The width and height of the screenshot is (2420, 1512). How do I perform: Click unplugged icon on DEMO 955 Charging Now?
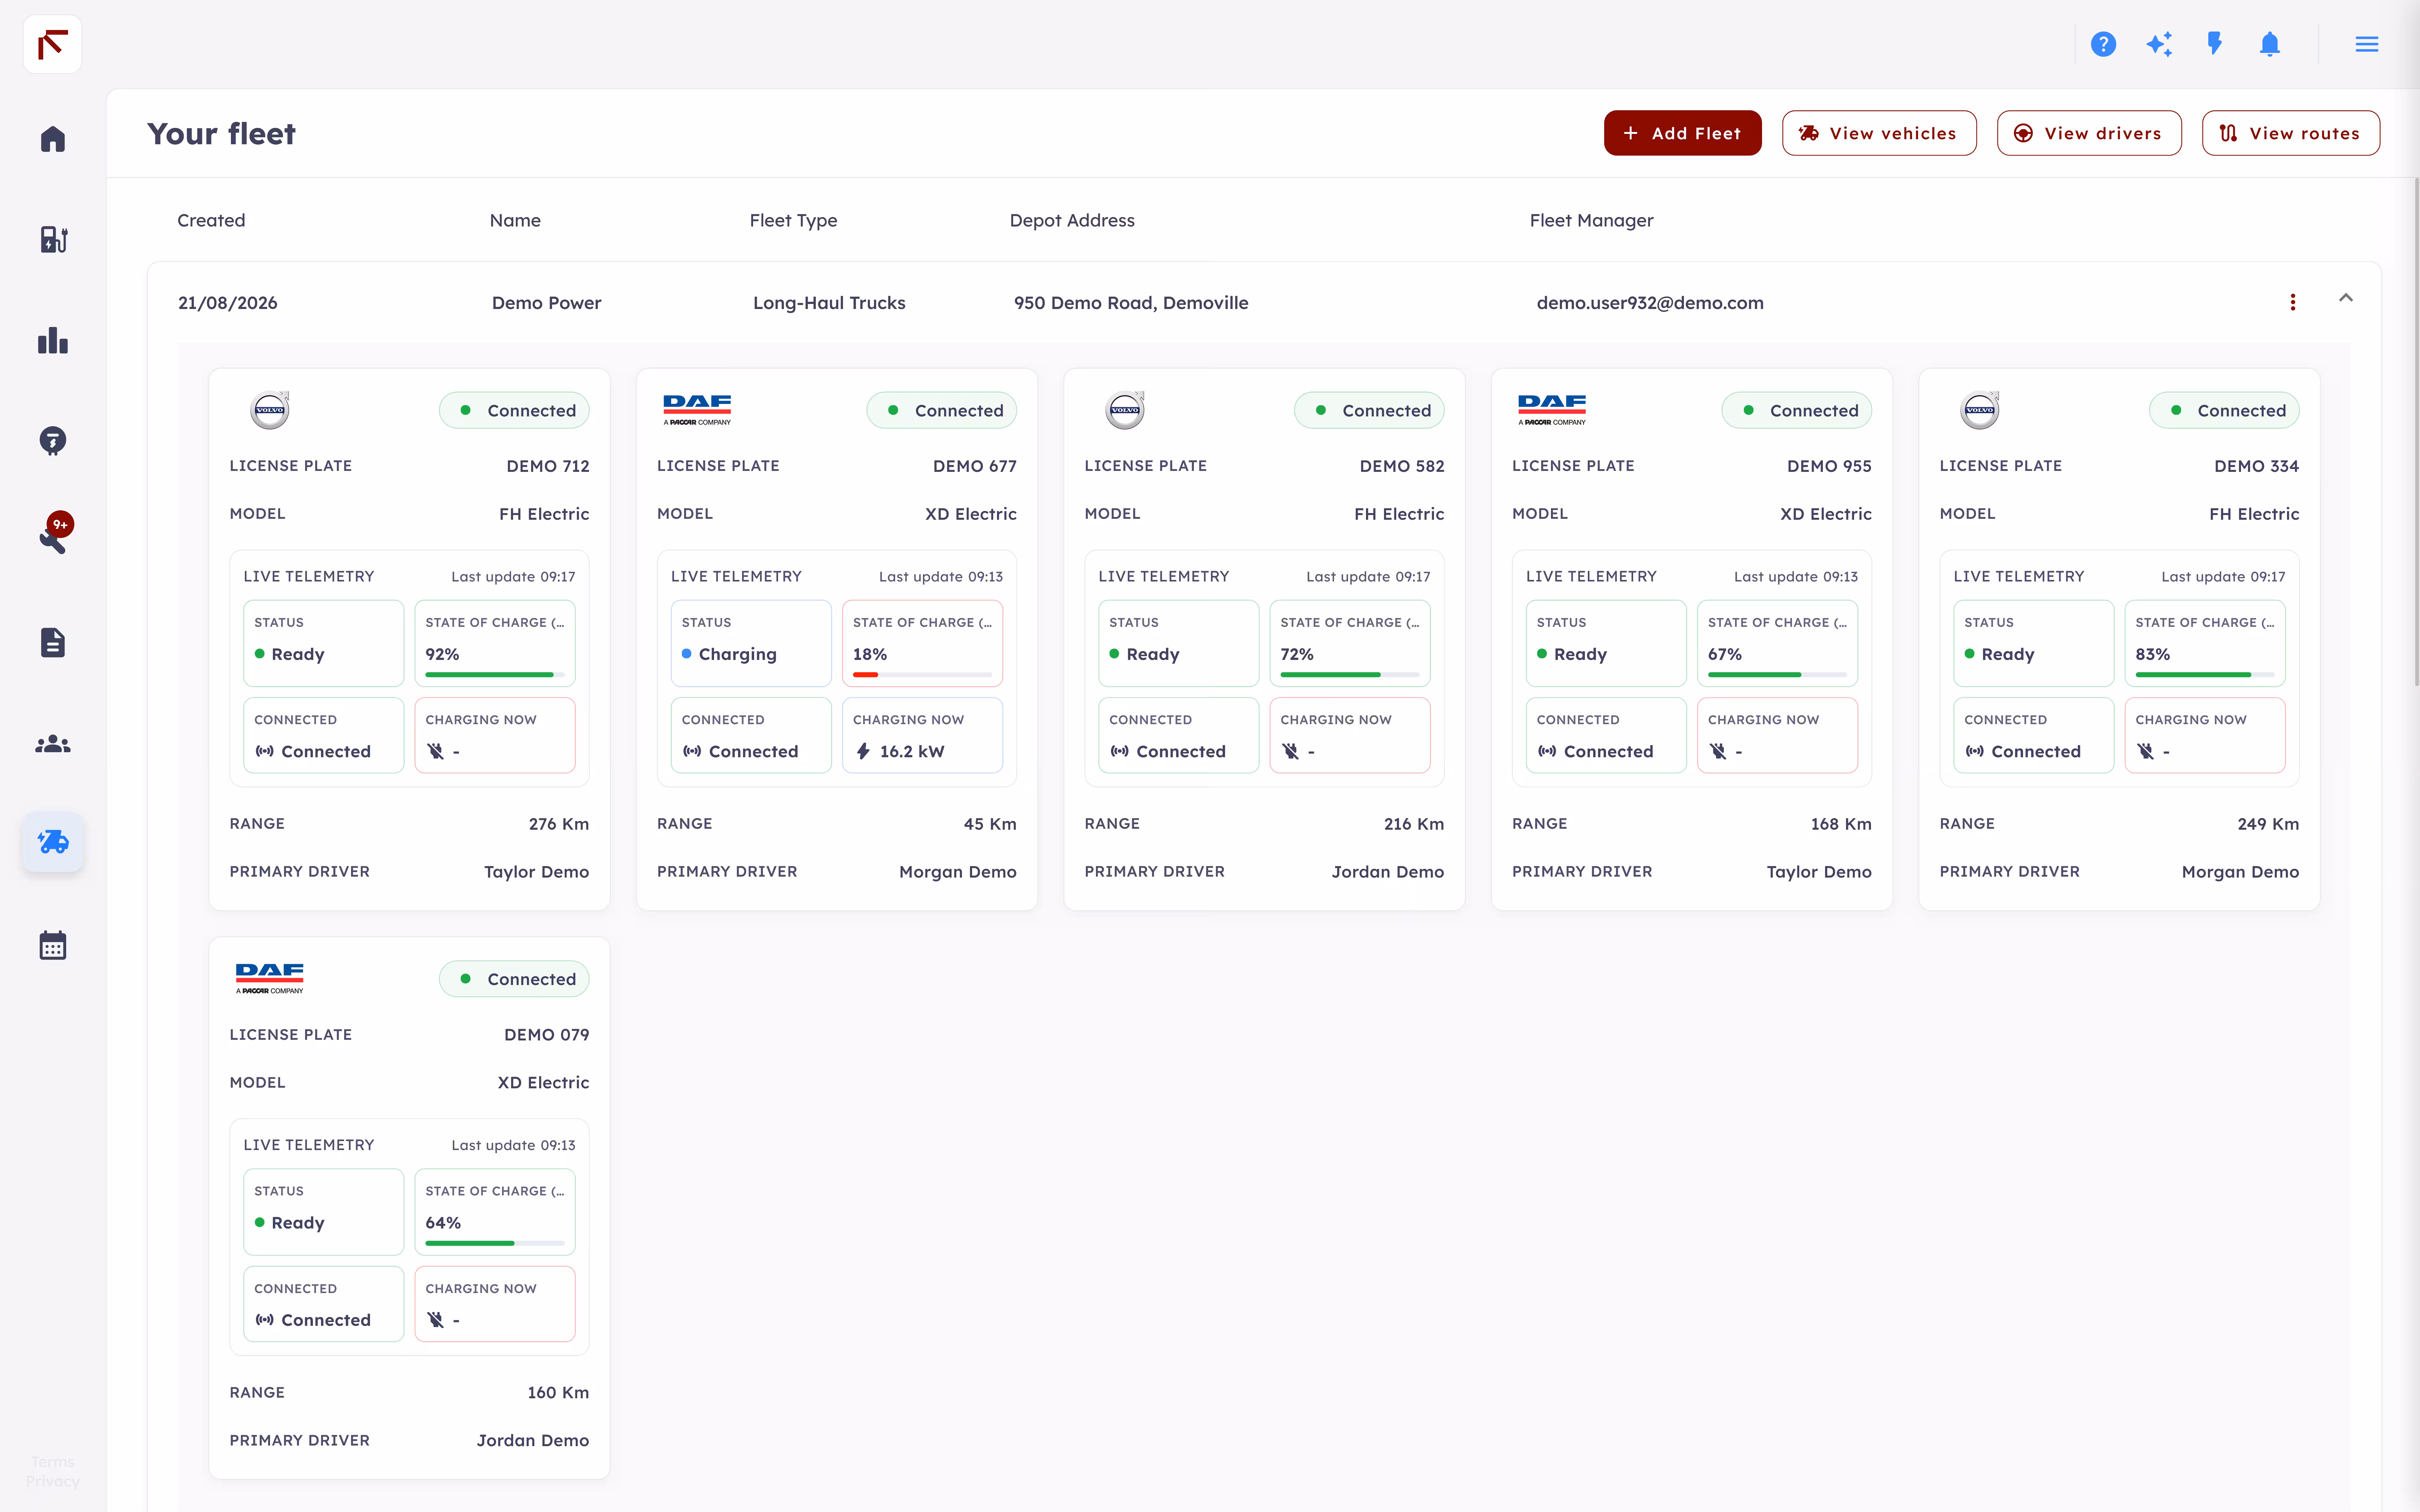click(x=1718, y=751)
